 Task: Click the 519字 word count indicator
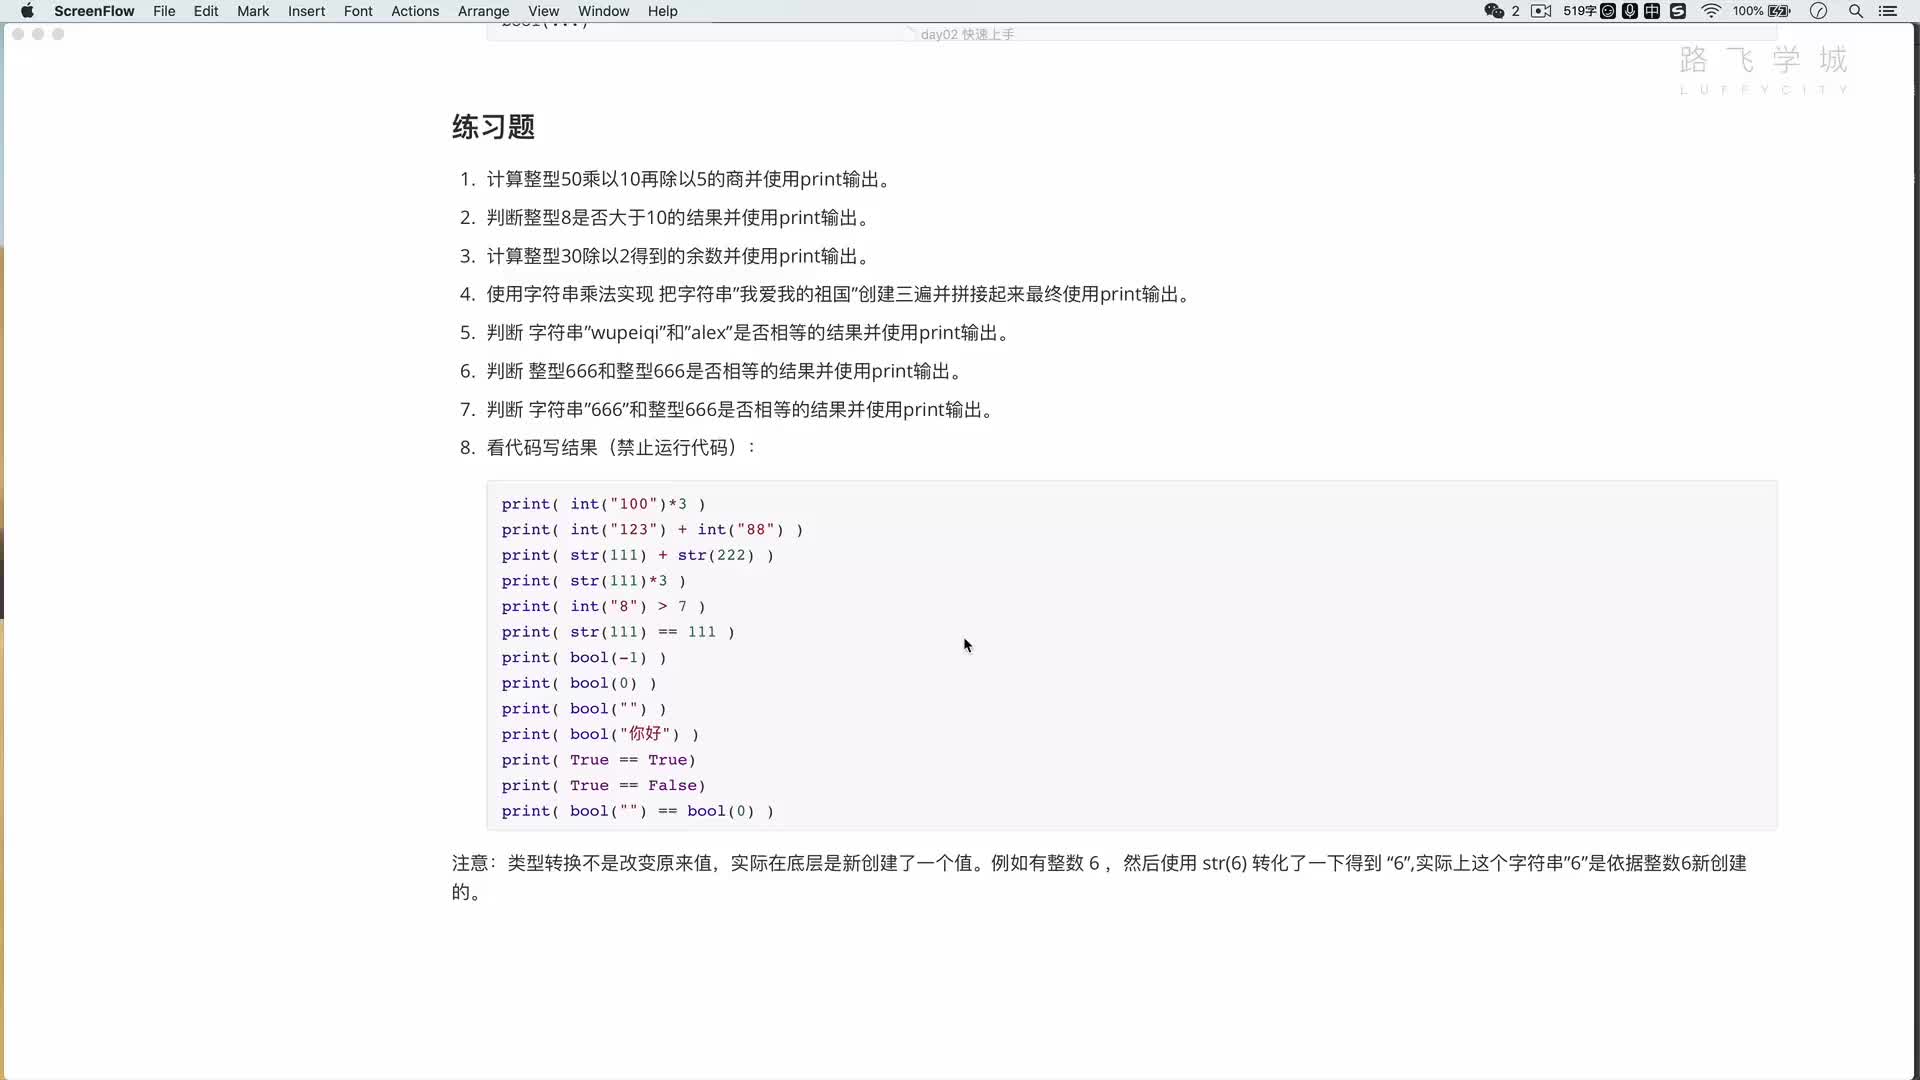pos(1580,11)
